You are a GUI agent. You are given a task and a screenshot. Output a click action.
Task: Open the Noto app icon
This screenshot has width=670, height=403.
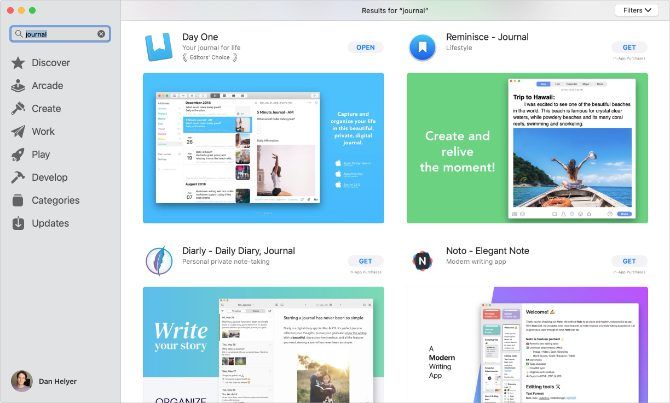point(422,260)
